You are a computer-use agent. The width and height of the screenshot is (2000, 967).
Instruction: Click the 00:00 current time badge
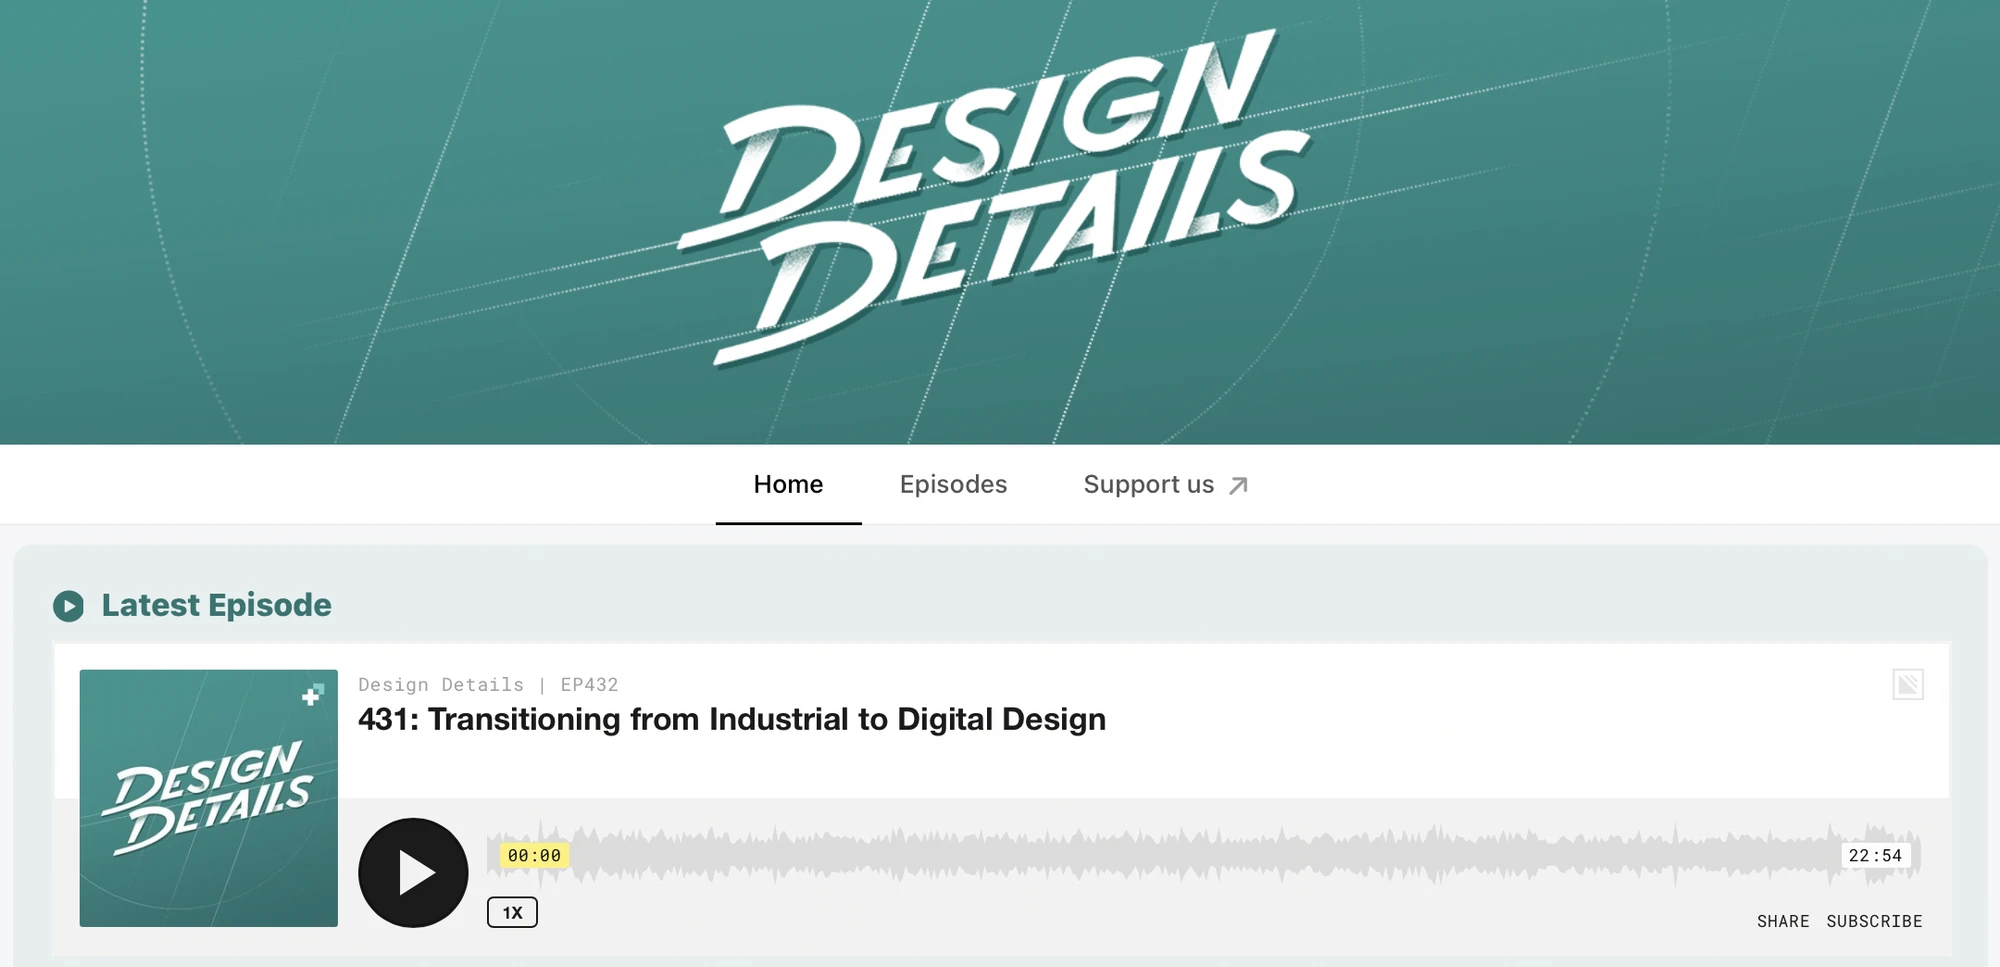coord(532,855)
